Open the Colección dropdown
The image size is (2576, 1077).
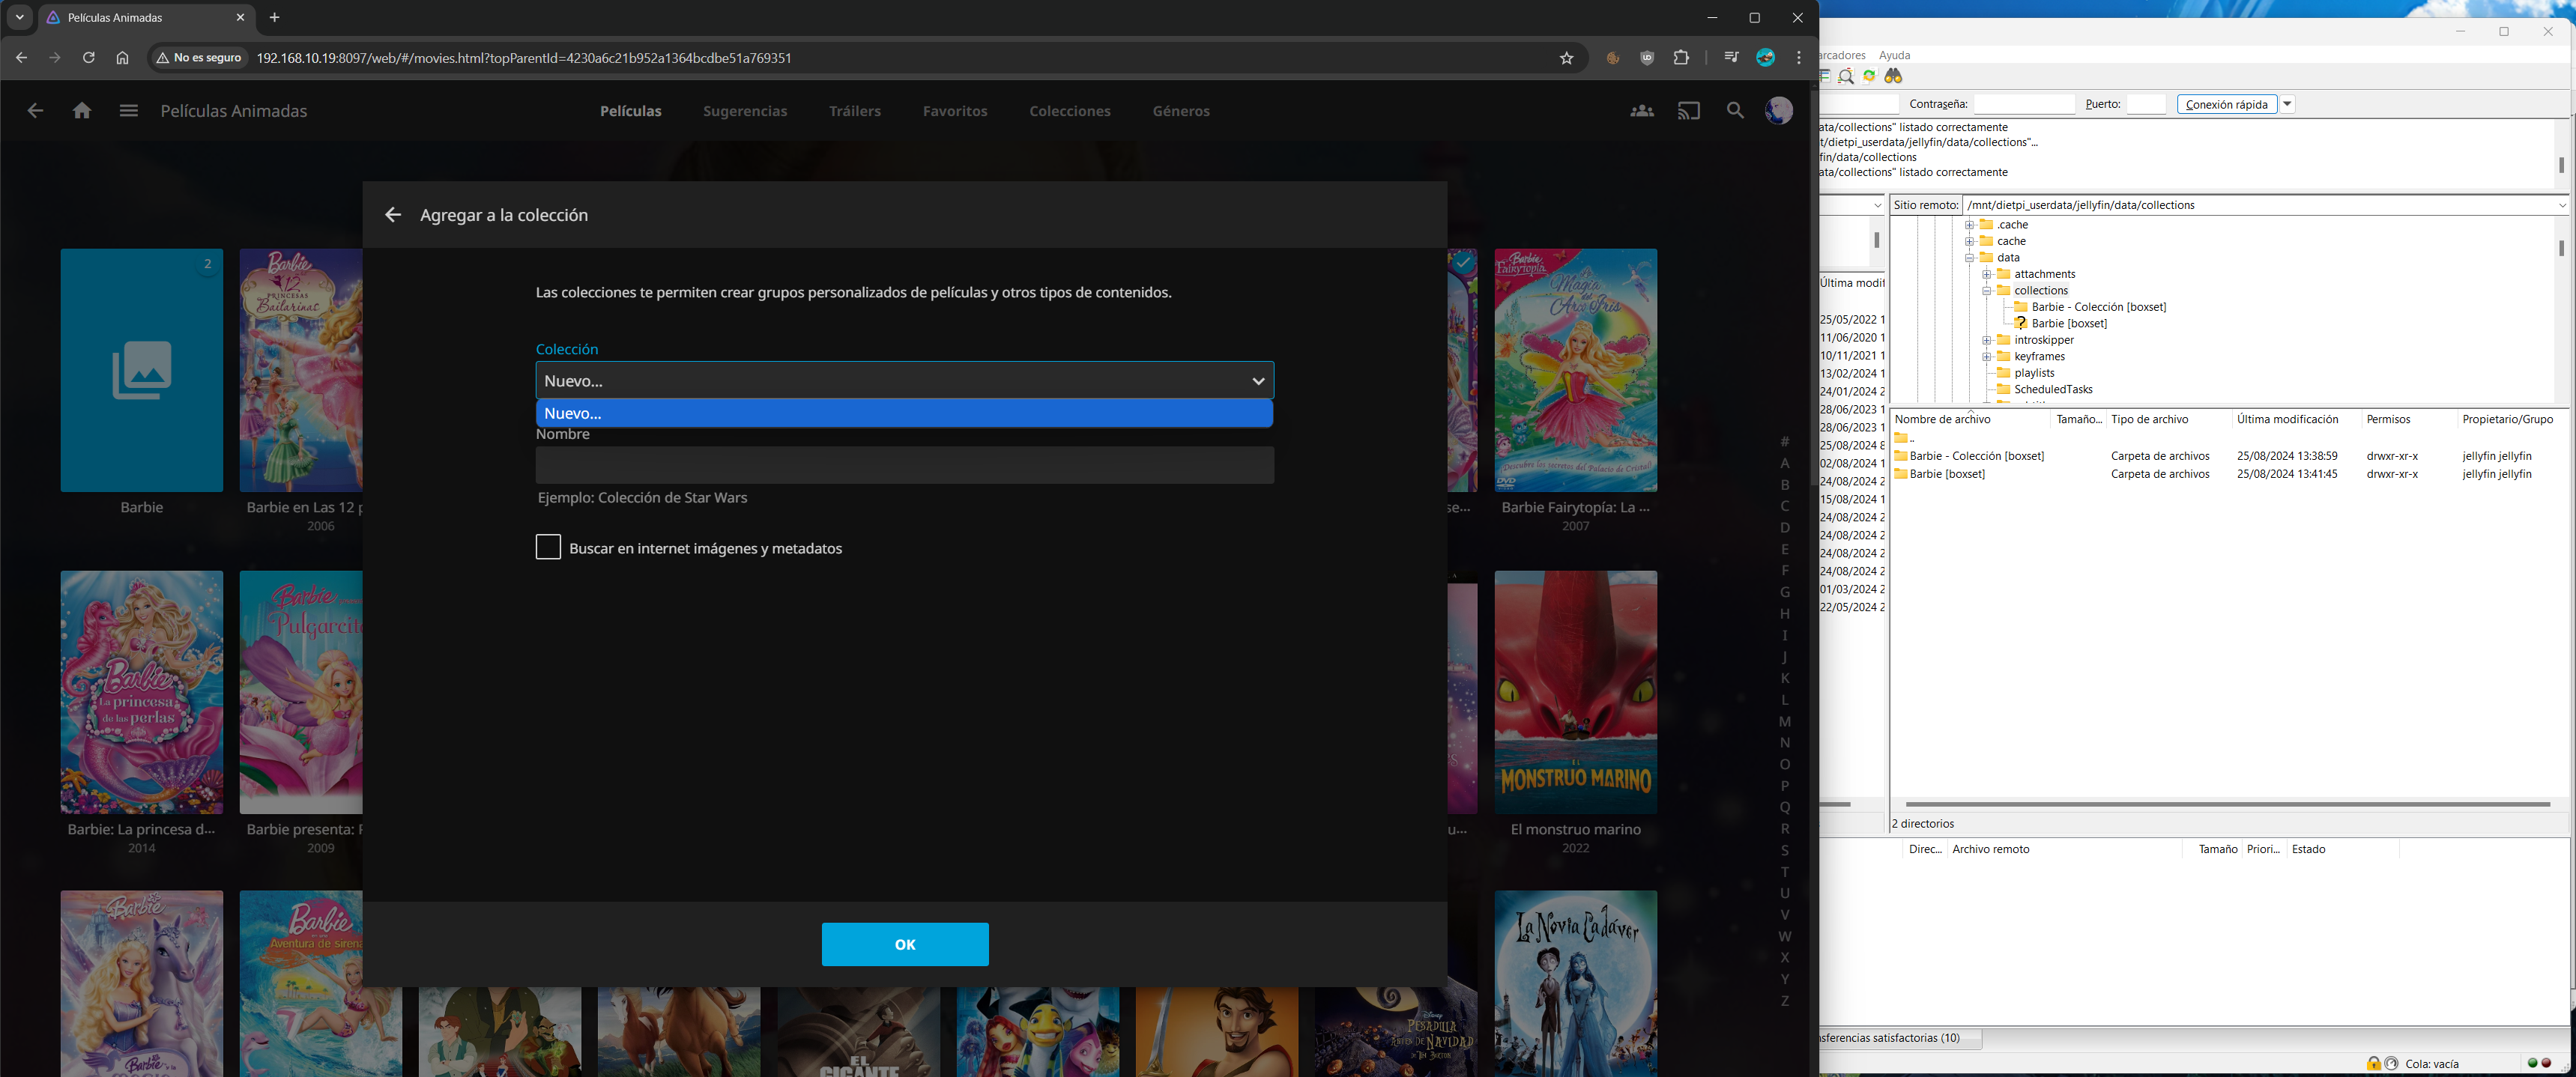(x=904, y=381)
